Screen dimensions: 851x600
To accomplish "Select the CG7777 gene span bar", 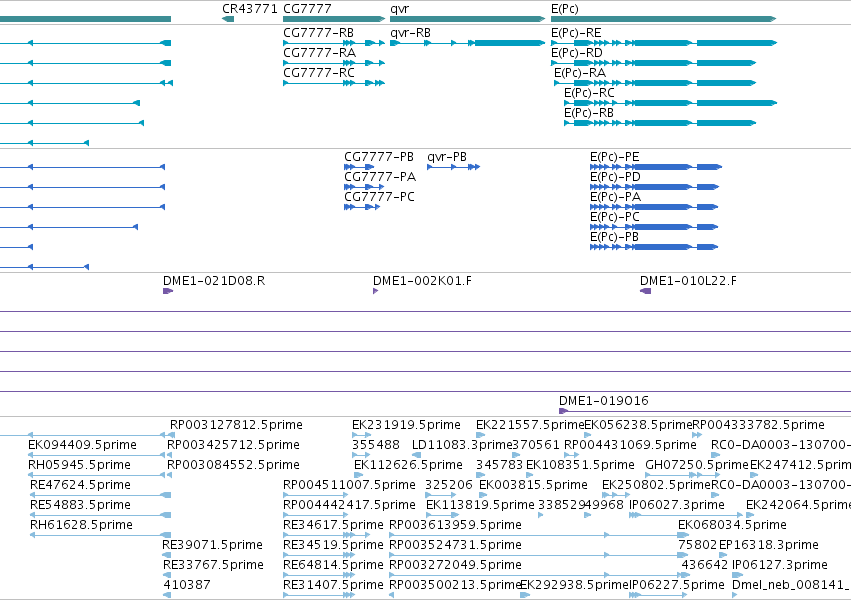I will pyautogui.click(x=334, y=20).
